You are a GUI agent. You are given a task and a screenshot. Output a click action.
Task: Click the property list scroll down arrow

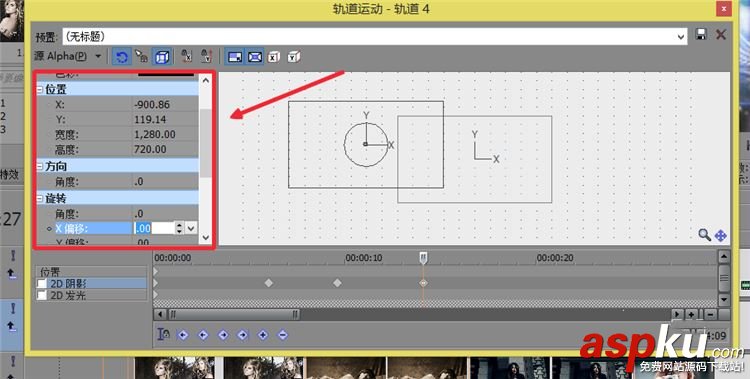(x=206, y=237)
